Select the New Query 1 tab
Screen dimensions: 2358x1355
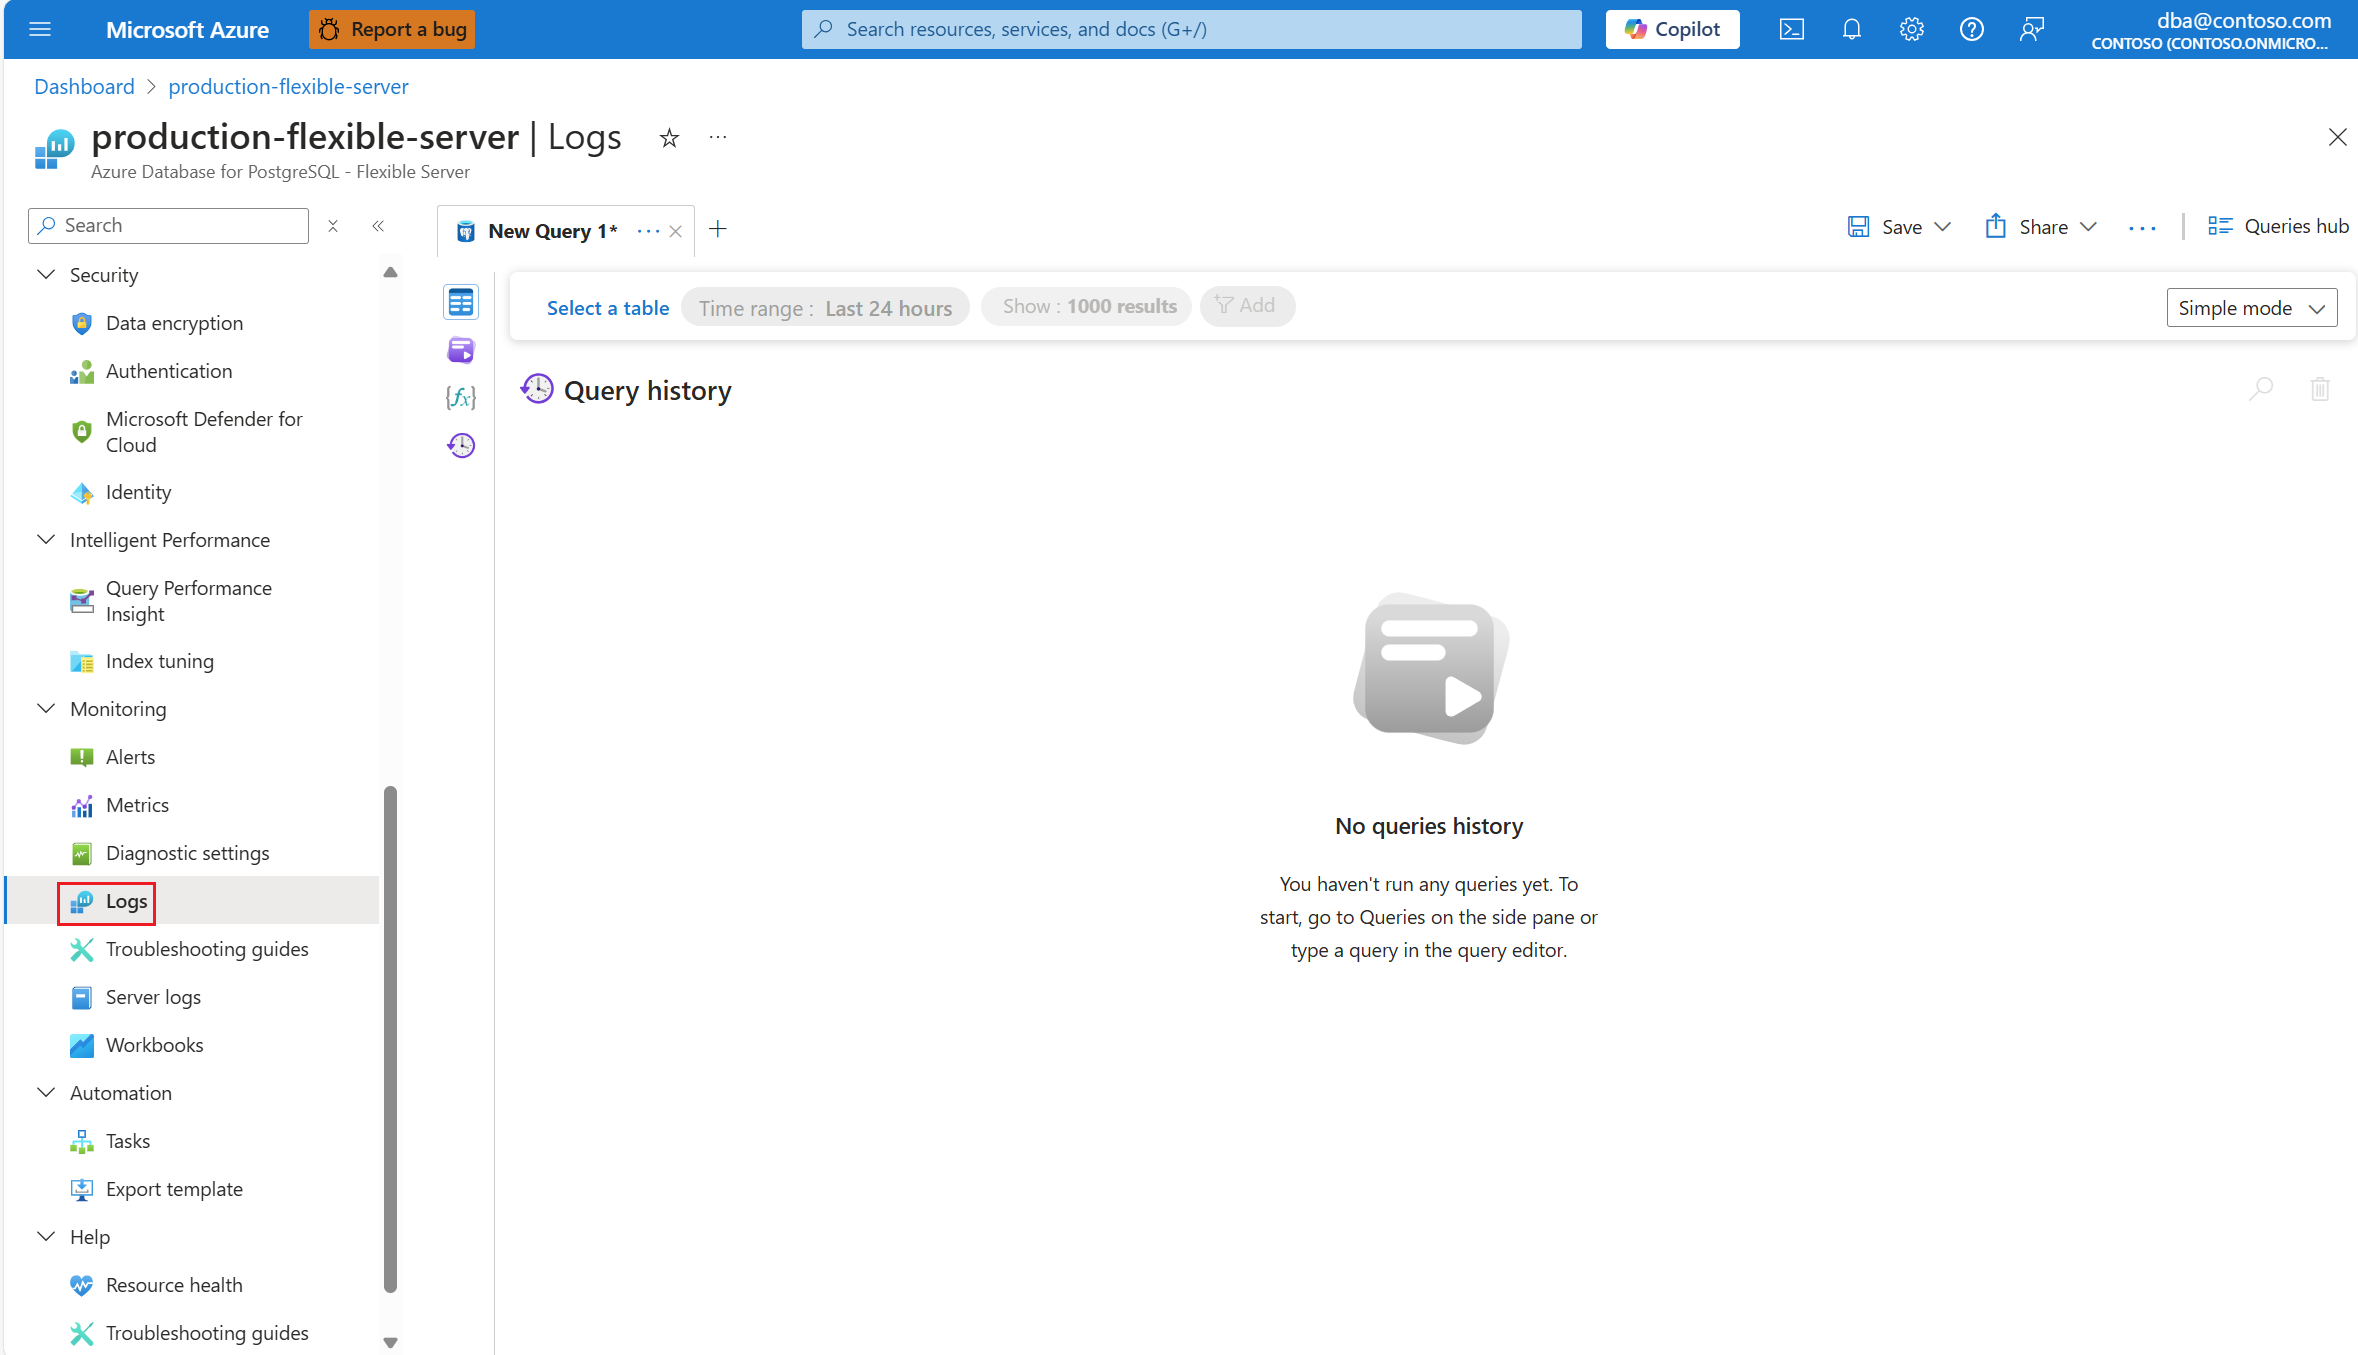tap(551, 231)
